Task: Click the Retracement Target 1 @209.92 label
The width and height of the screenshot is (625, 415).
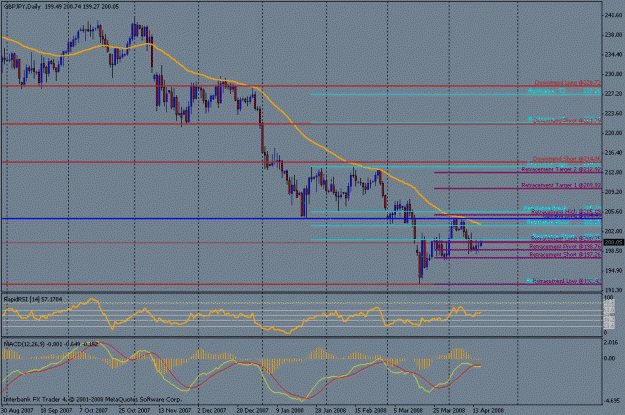Action: point(561,185)
